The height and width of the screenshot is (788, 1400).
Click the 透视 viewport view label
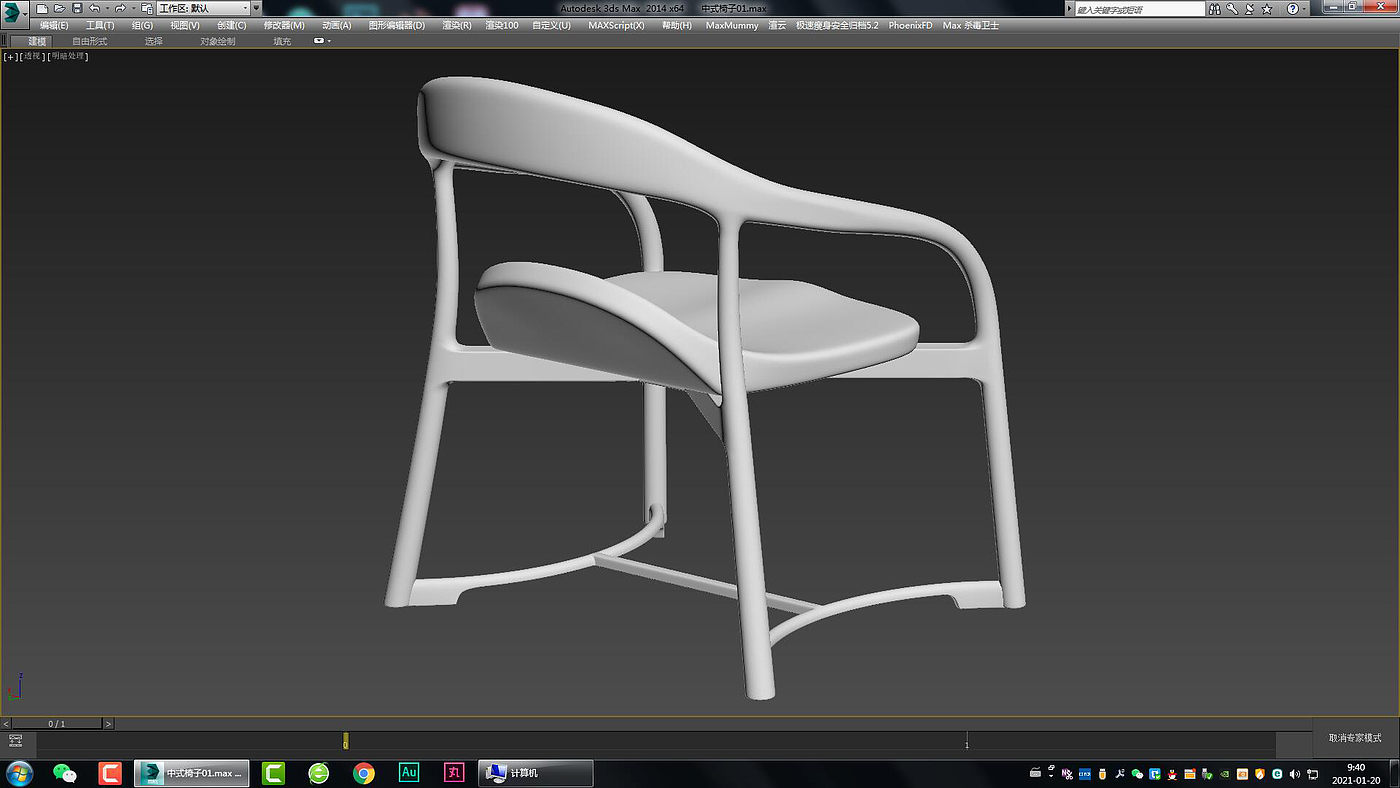[x=32, y=56]
